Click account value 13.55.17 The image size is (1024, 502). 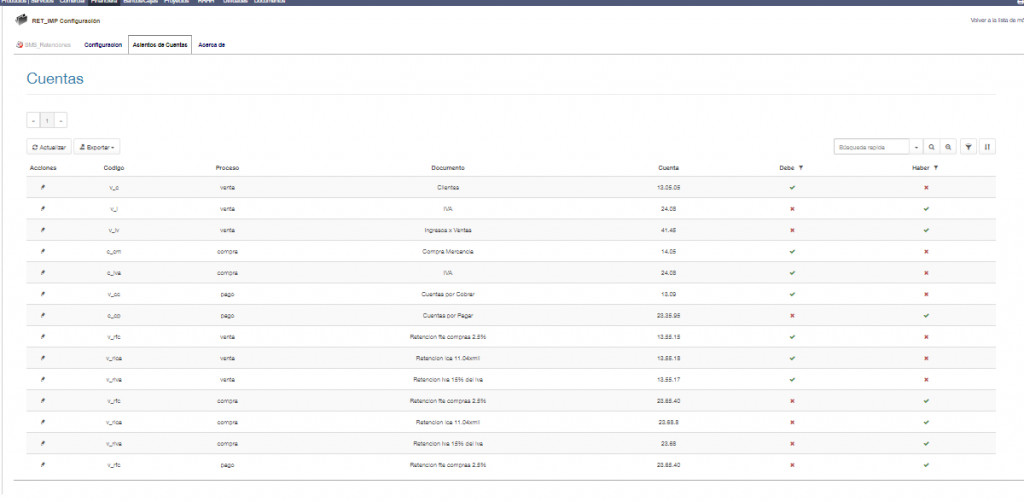pyautogui.click(x=669, y=379)
